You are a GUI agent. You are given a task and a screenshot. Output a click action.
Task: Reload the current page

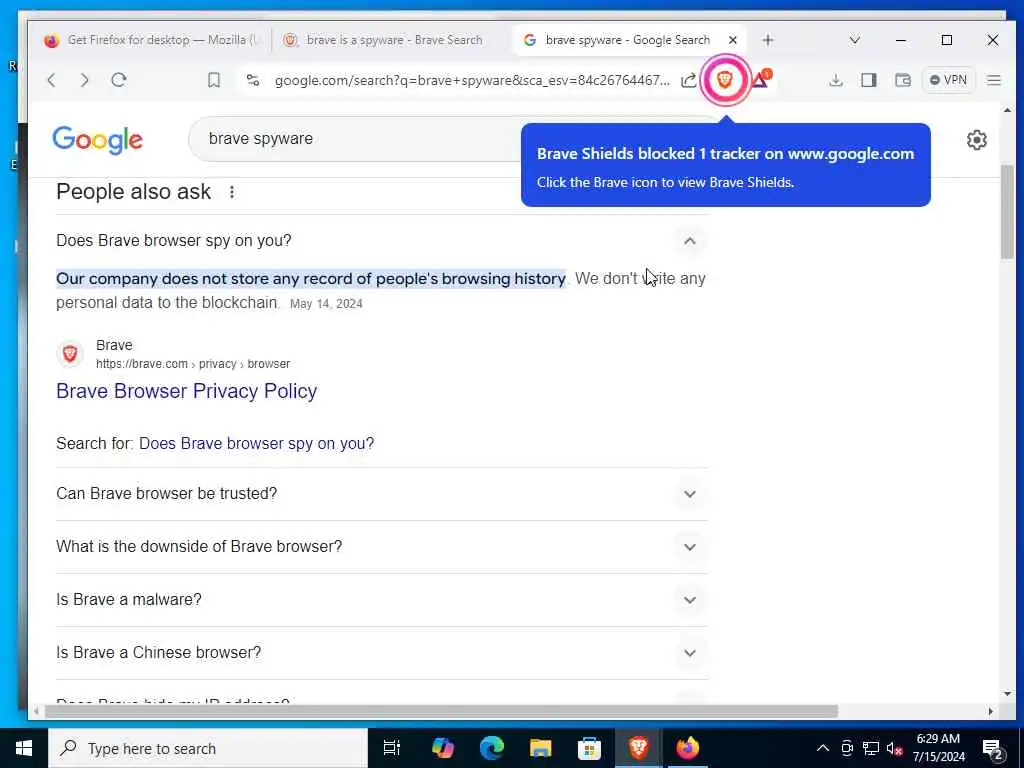pyautogui.click(x=119, y=80)
